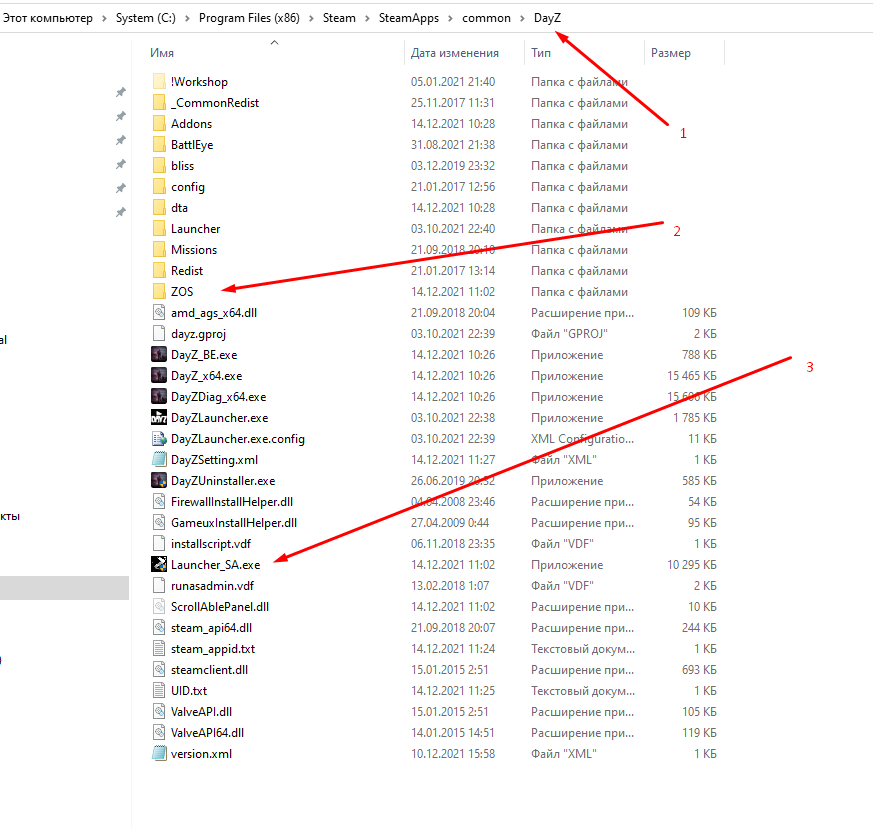Select steamclient.dll file name

pyautogui.click(x=209, y=670)
